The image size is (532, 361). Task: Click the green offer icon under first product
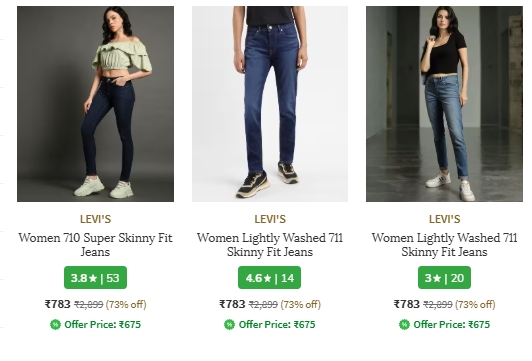click(x=55, y=325)
